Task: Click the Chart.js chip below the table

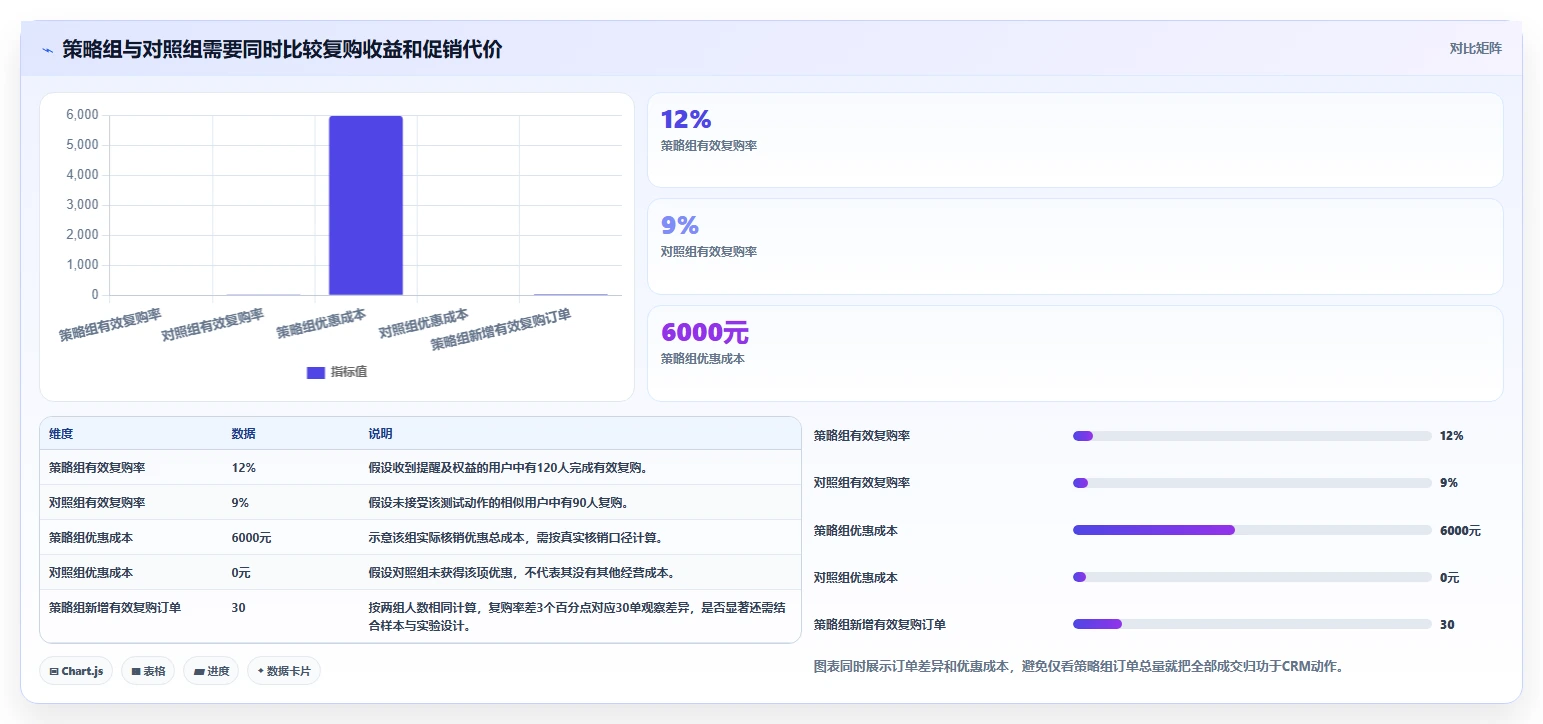Action: click(x=77, y=671)
